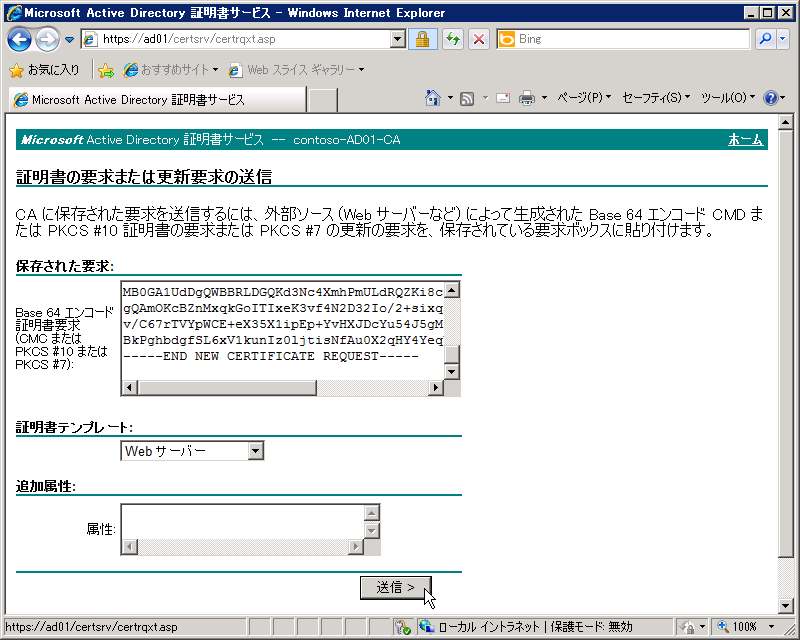This screenshot has height=640, width=800.
Task: Click the status bar pop-up blocker icon
Action: pyautogui.click(x=403, y=627)
